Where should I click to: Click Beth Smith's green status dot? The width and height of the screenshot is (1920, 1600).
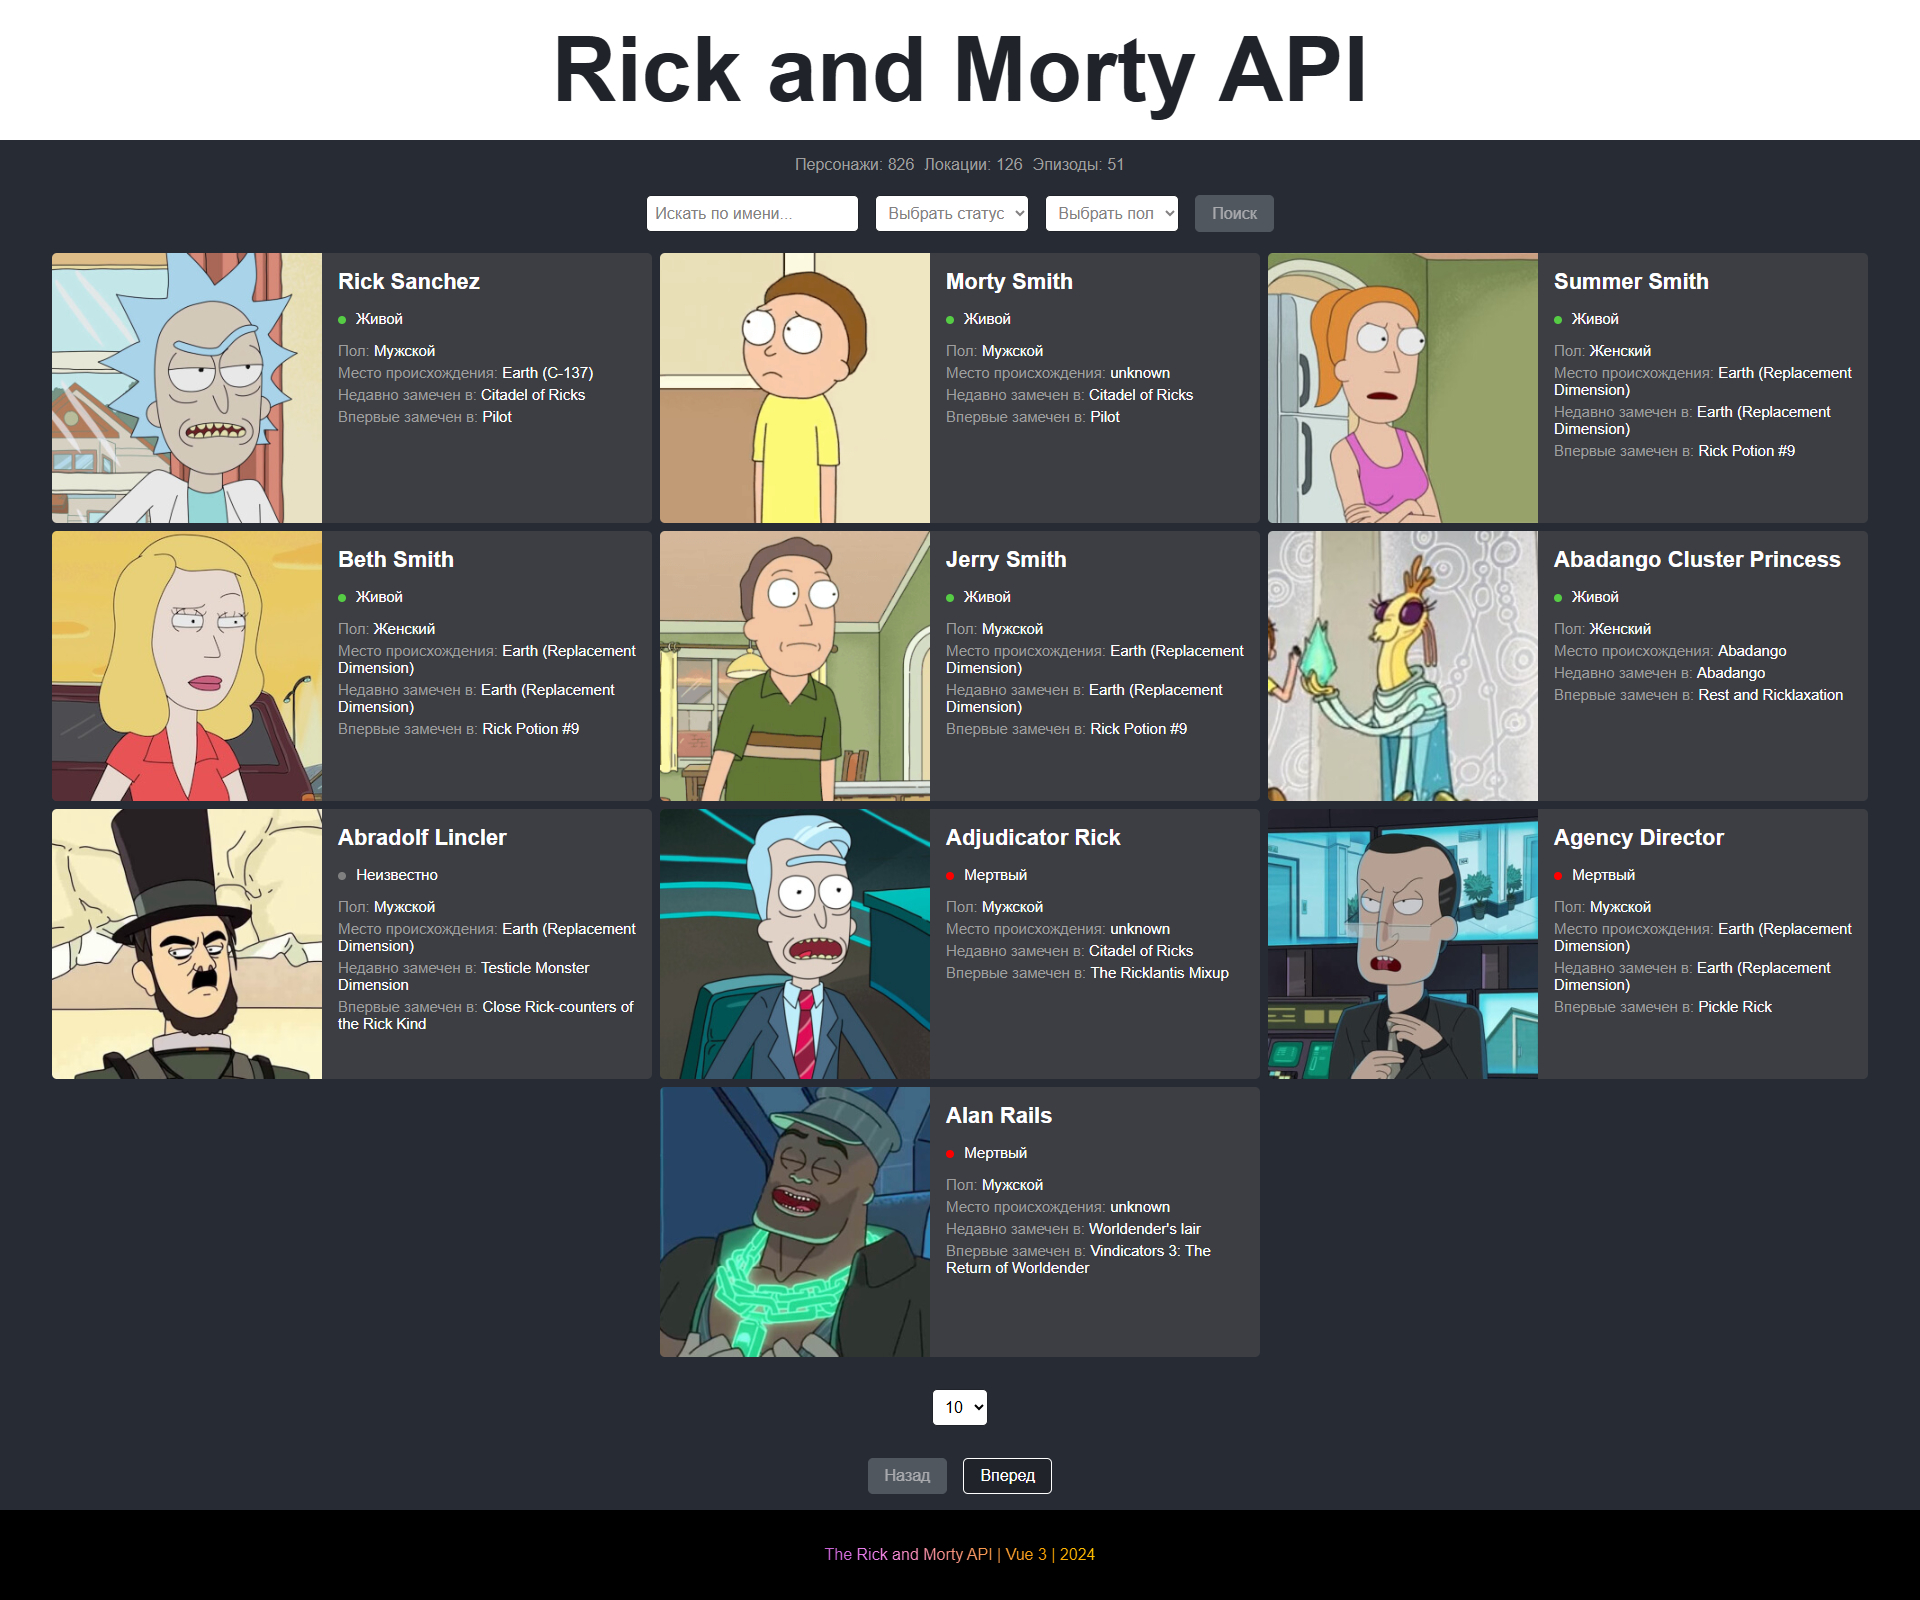[x=342, y=598]
